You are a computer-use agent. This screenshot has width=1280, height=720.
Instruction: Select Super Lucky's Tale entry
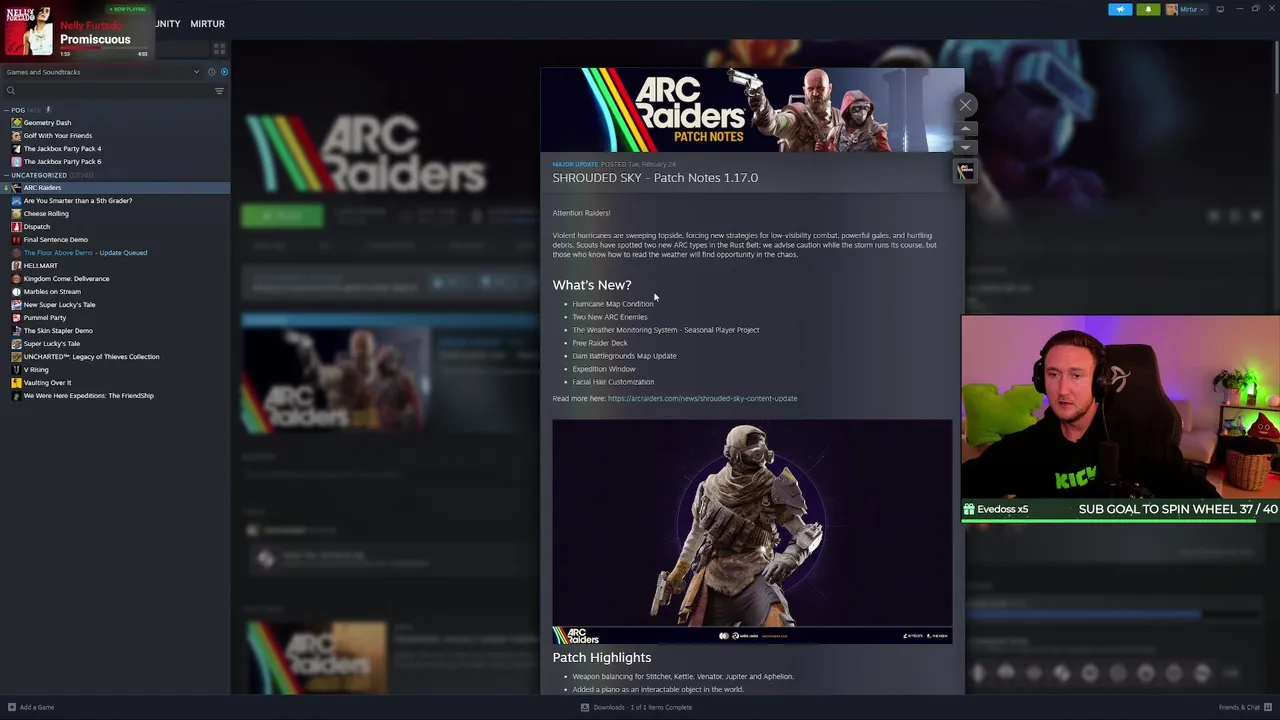click(52, 344)
